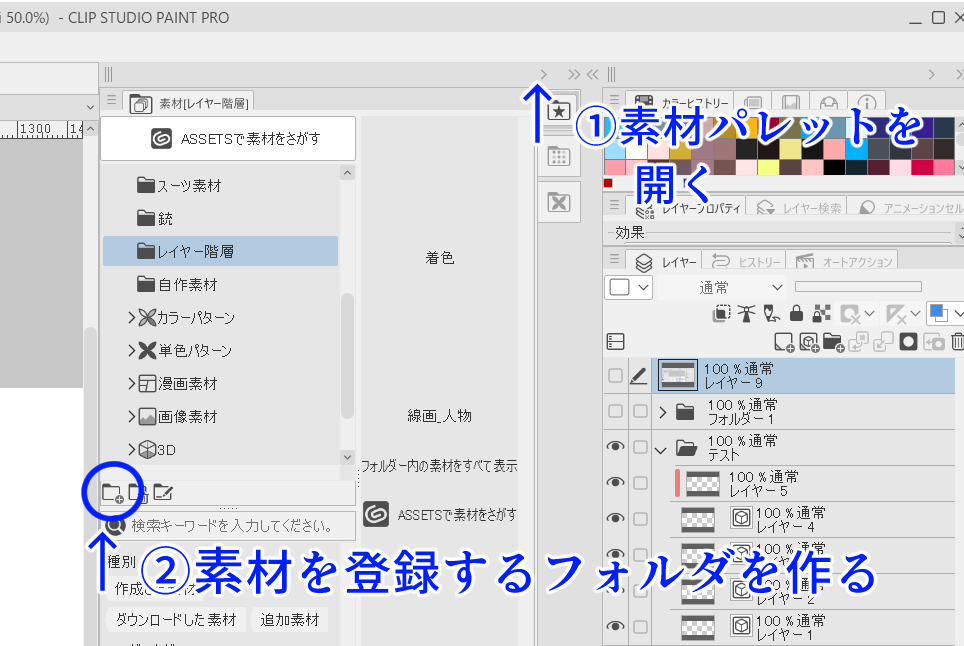Expand the 3D tree node

point(131,449)
